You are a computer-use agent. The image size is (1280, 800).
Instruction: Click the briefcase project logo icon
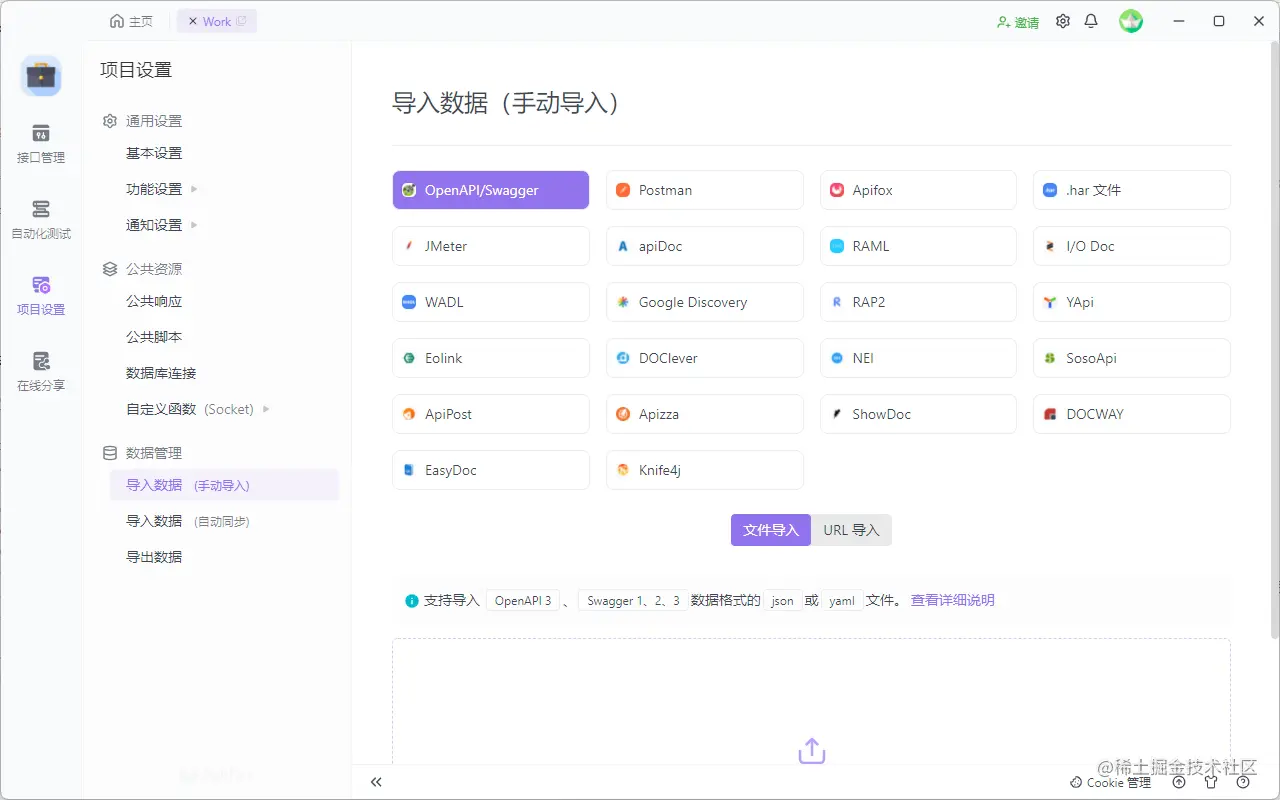[41, 76]
